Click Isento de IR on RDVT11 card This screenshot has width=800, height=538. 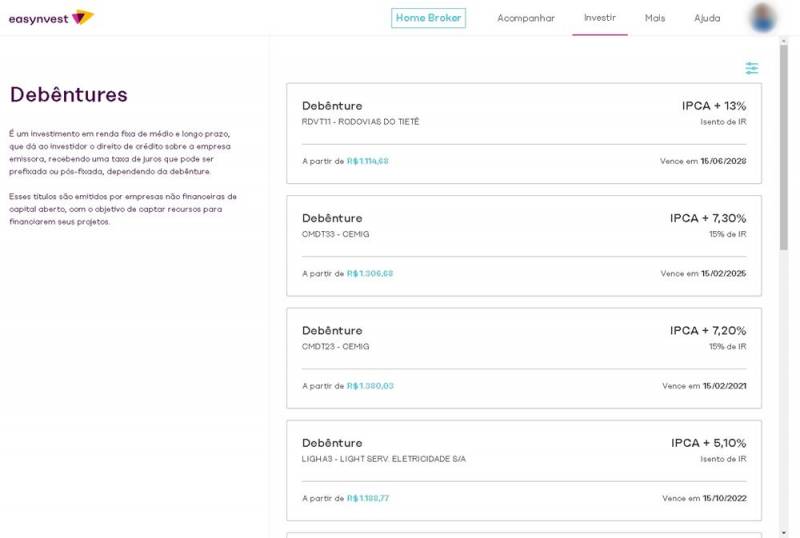(x=723, y=122)
